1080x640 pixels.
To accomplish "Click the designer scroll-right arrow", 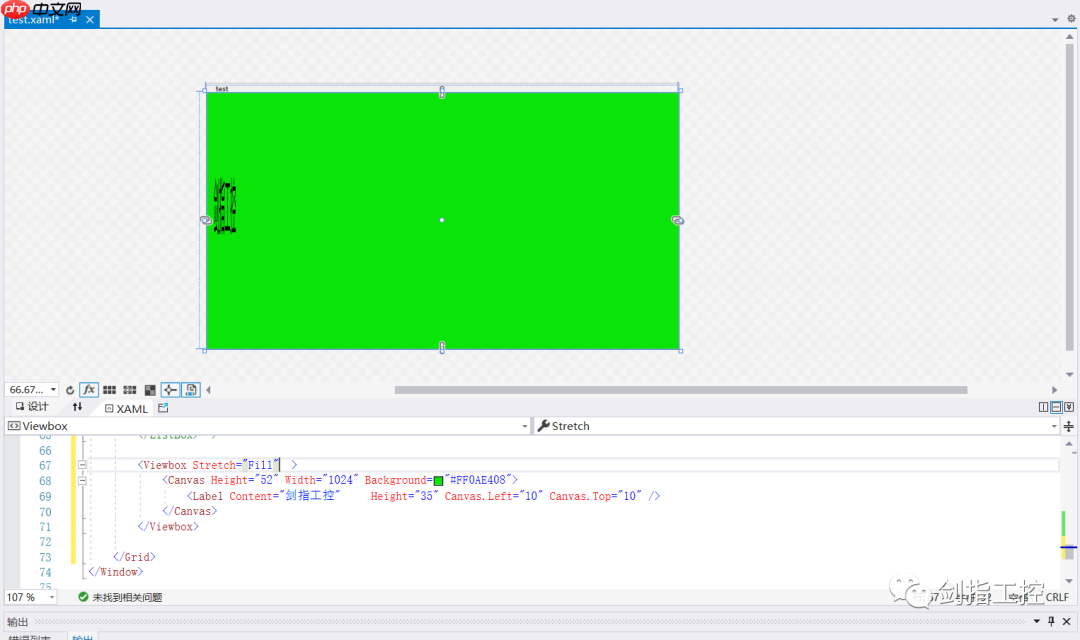I will pos(1055,390).
